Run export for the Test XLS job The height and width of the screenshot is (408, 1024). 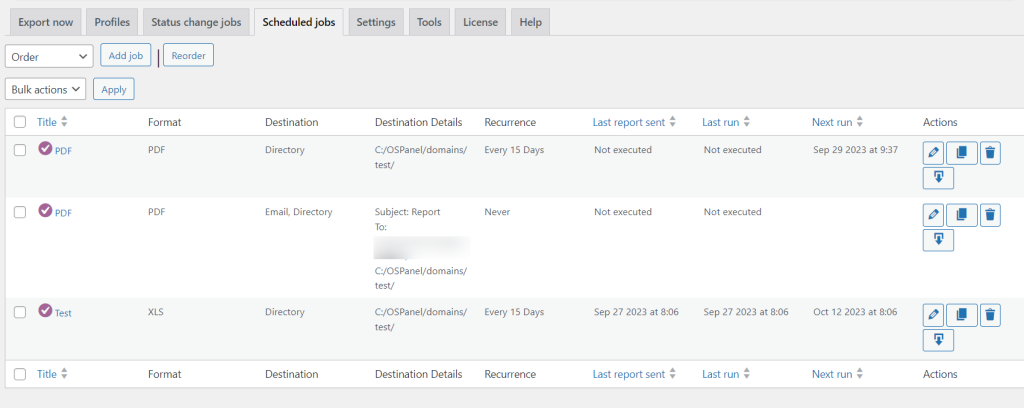pos(938,339)
